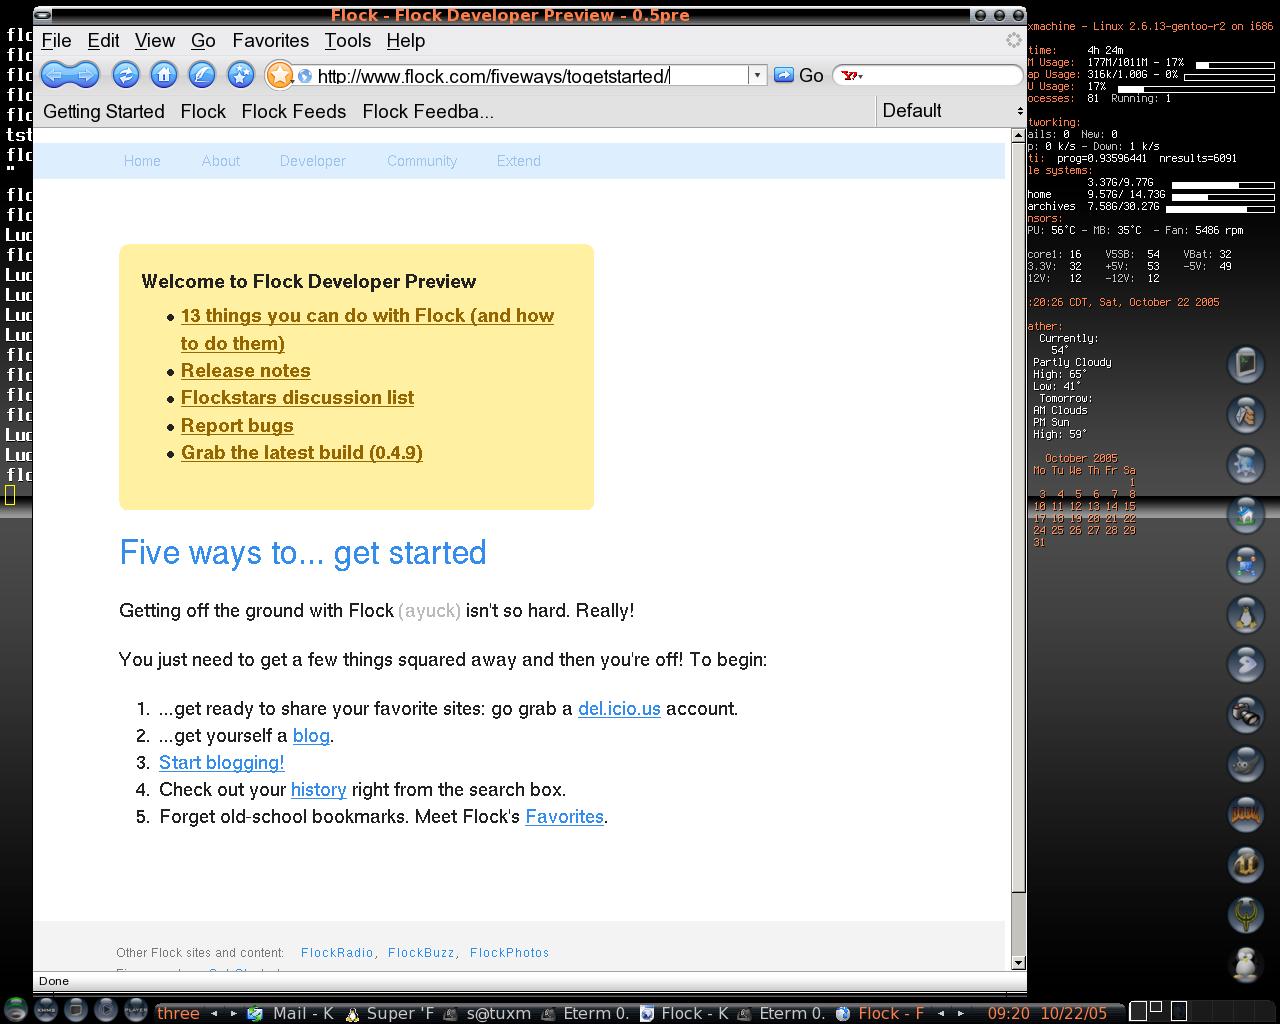Screen dimensions: 1280x1024
Task: Open the Default favorites collection dropdown
Action: 950,111
